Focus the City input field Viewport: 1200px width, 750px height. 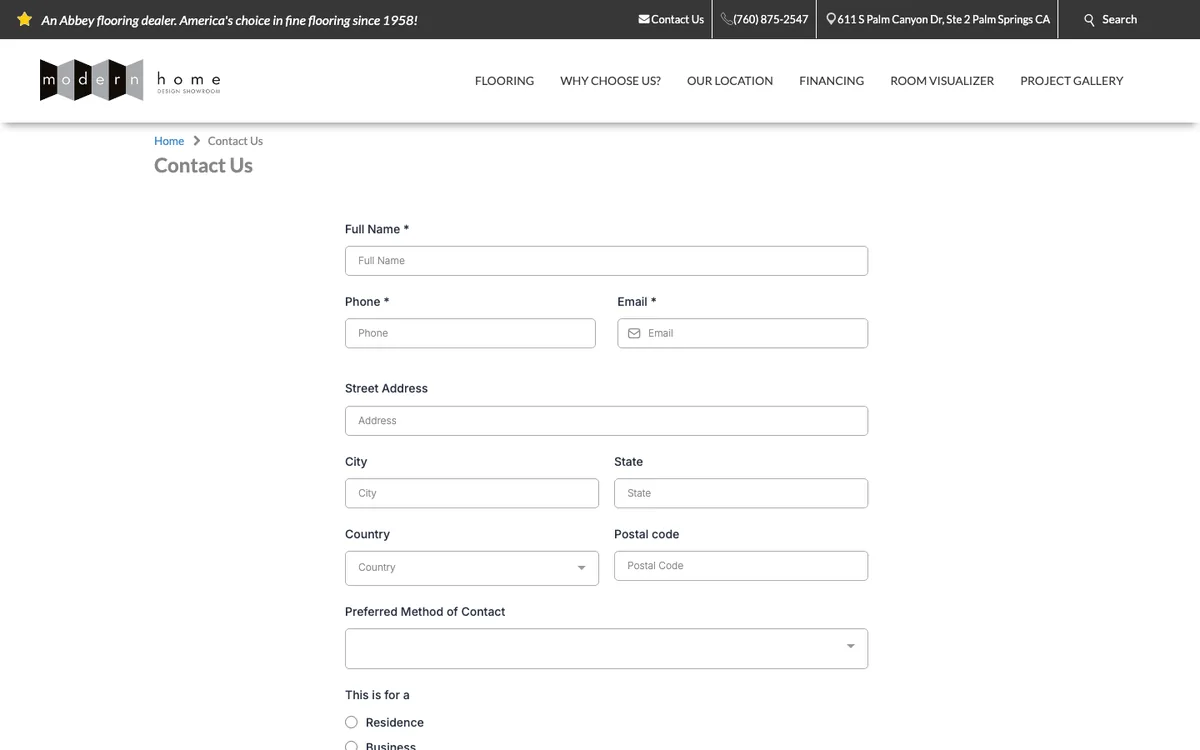[x=472, y=493]
